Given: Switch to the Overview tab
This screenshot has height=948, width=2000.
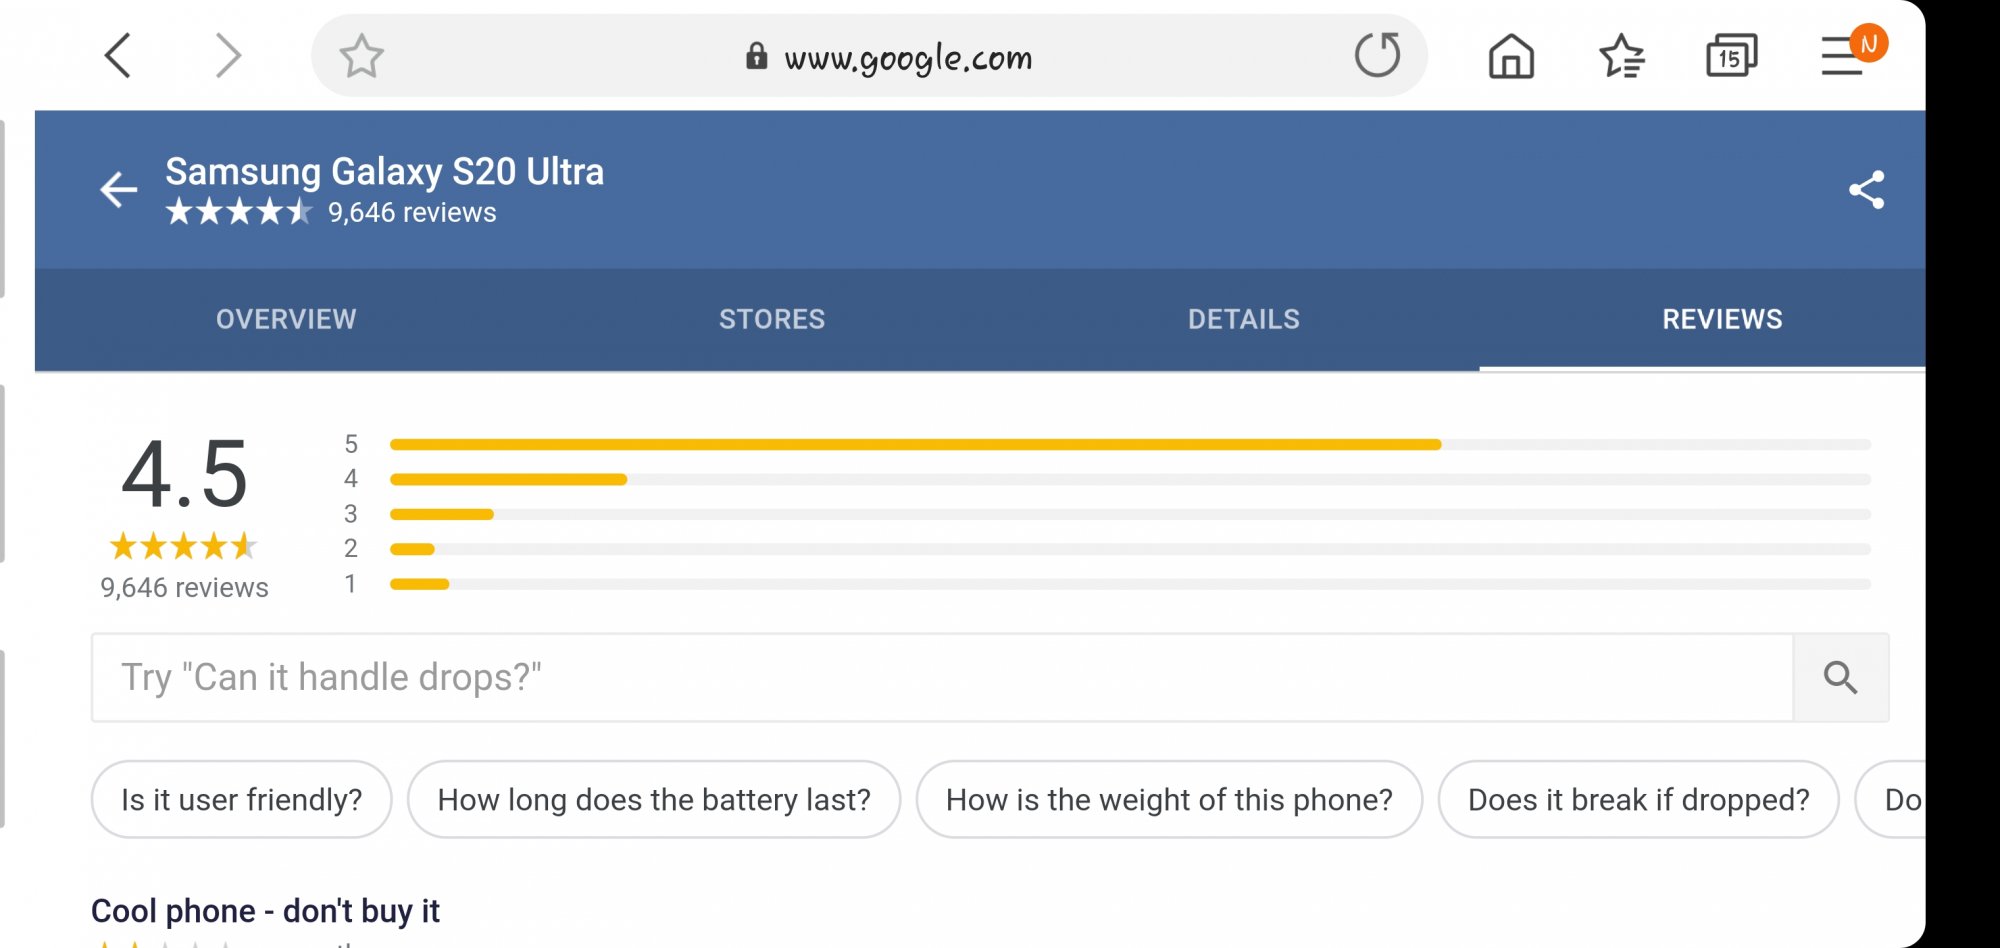Looking at the screenshot, I should tap(286, 319).
